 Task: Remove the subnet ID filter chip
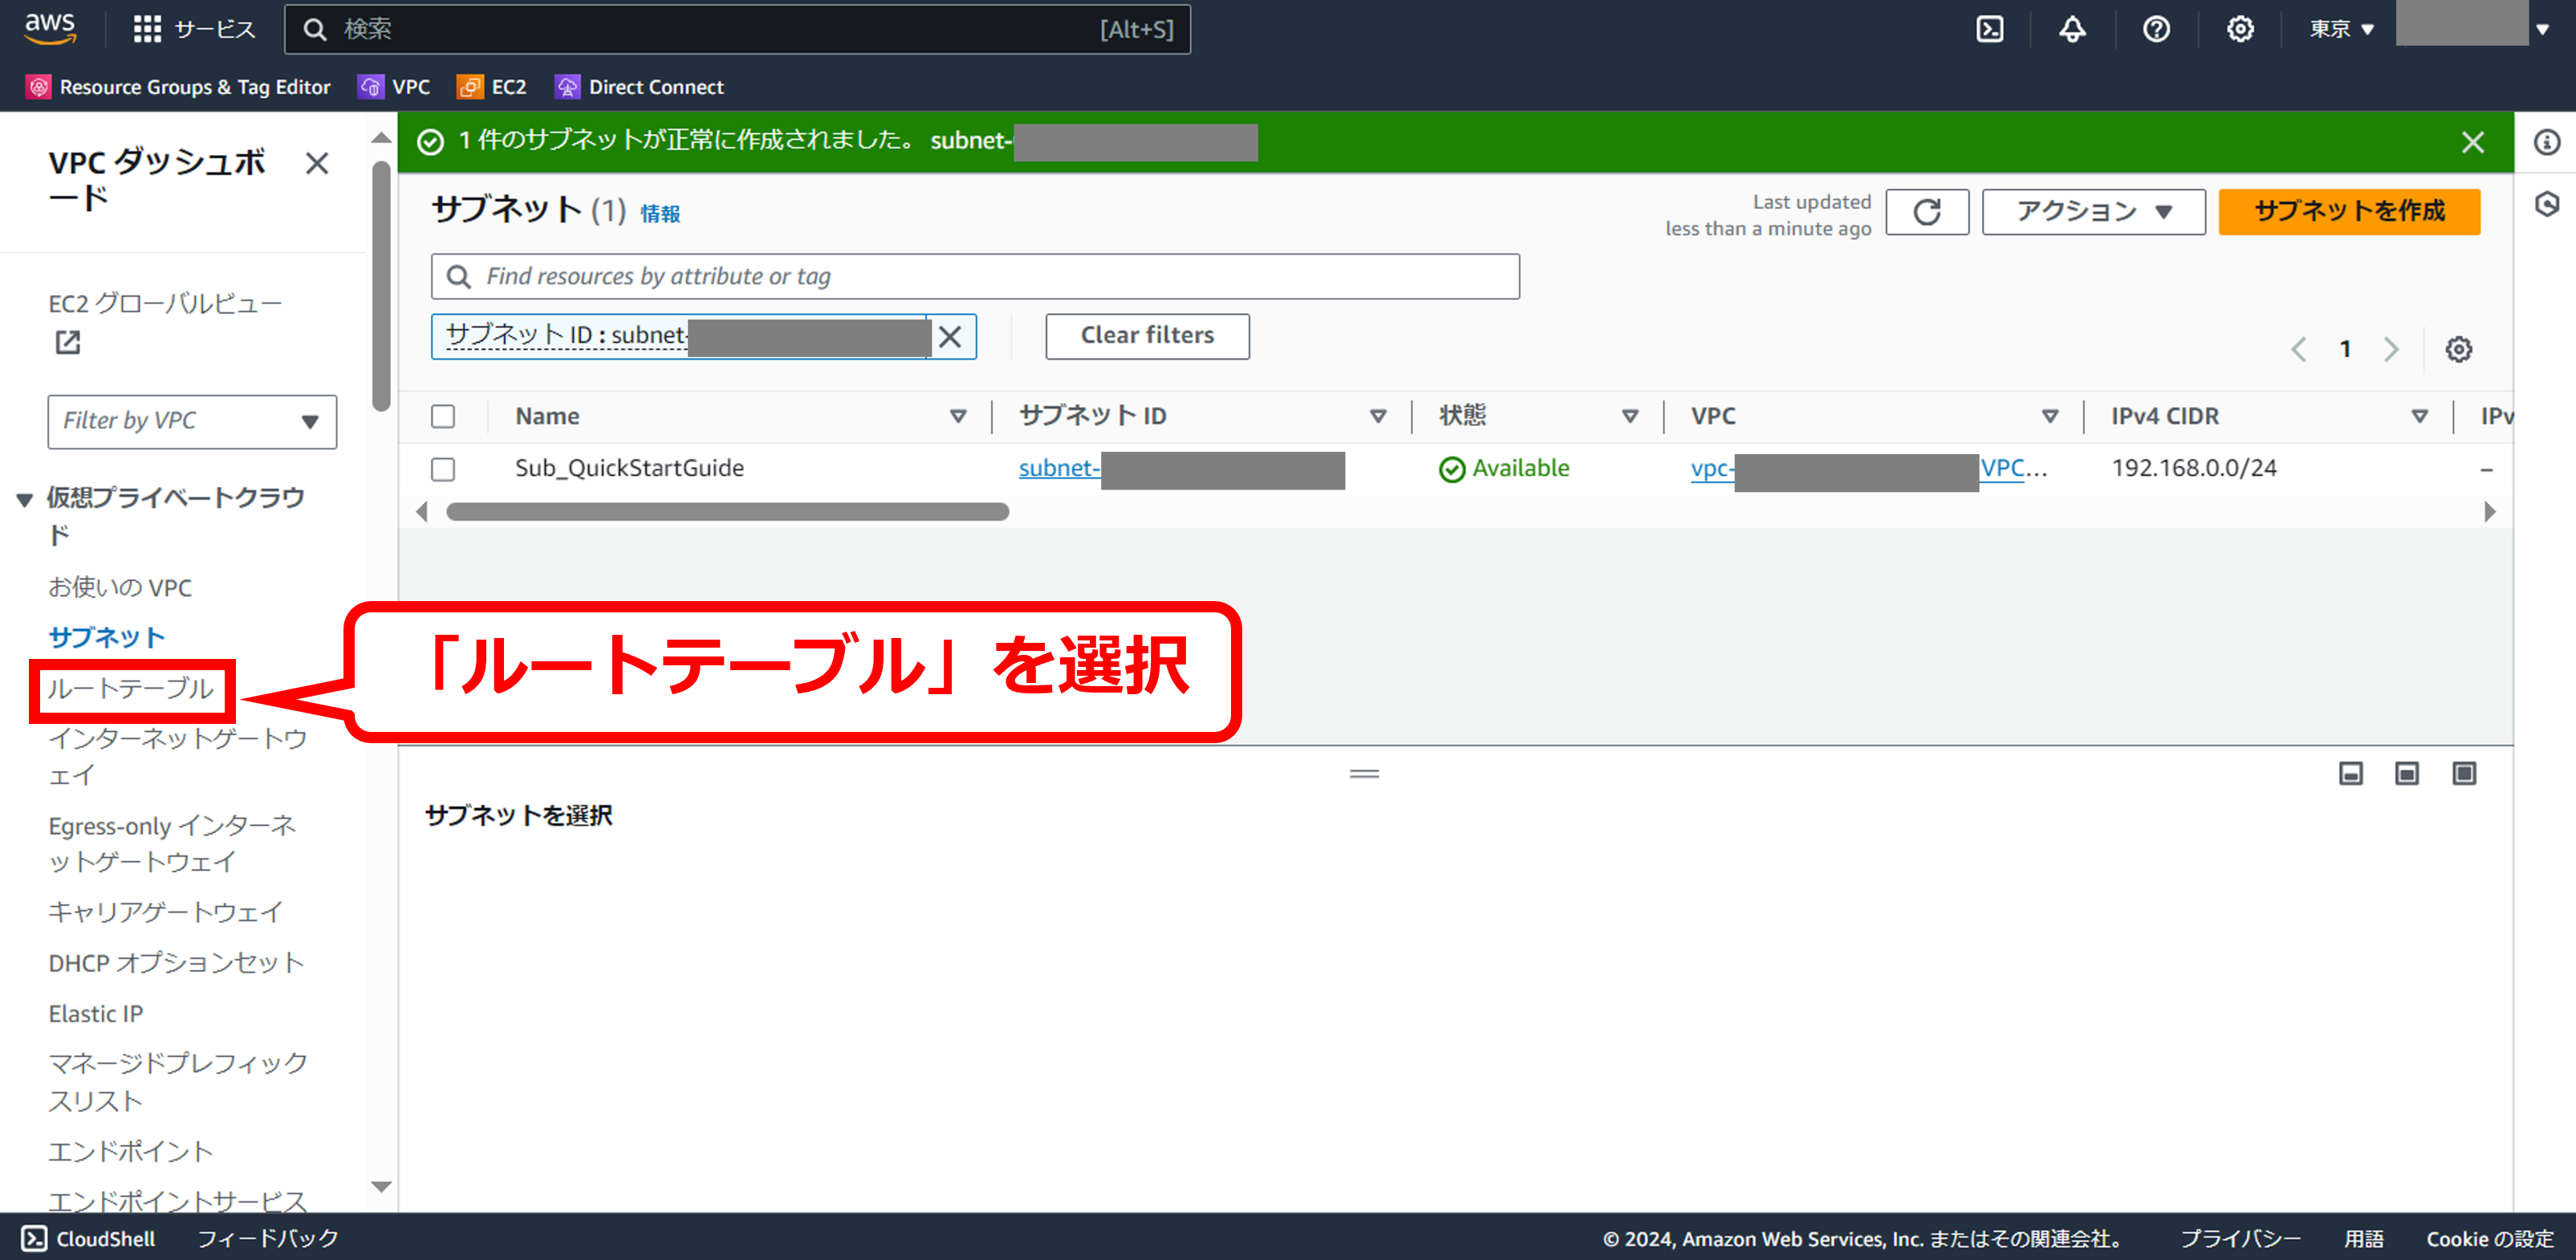point(950,337)
